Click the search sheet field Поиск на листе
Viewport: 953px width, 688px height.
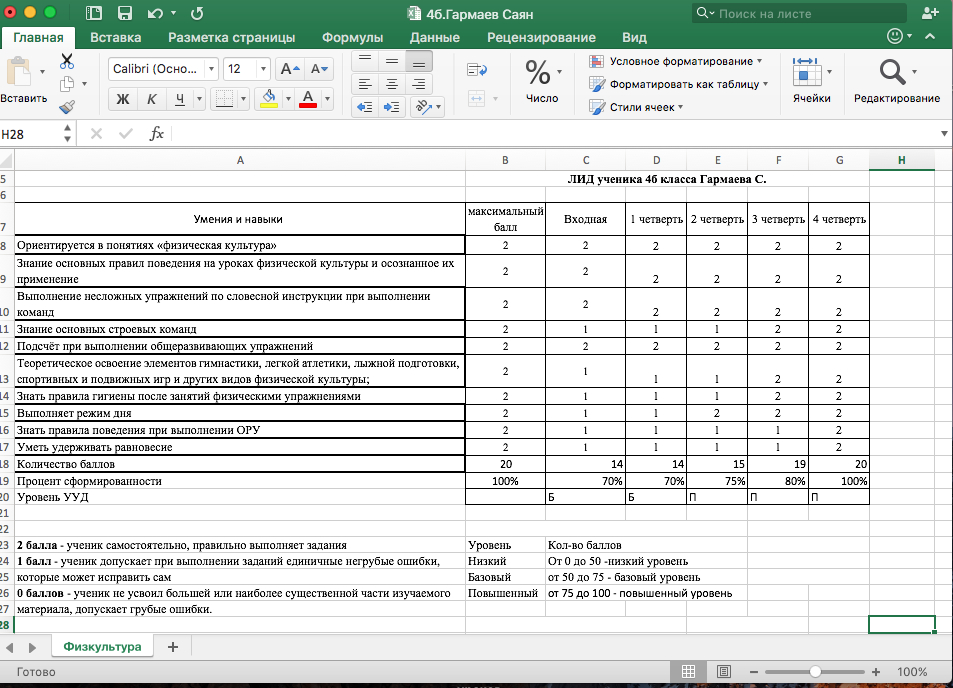[x=799, y=13]
